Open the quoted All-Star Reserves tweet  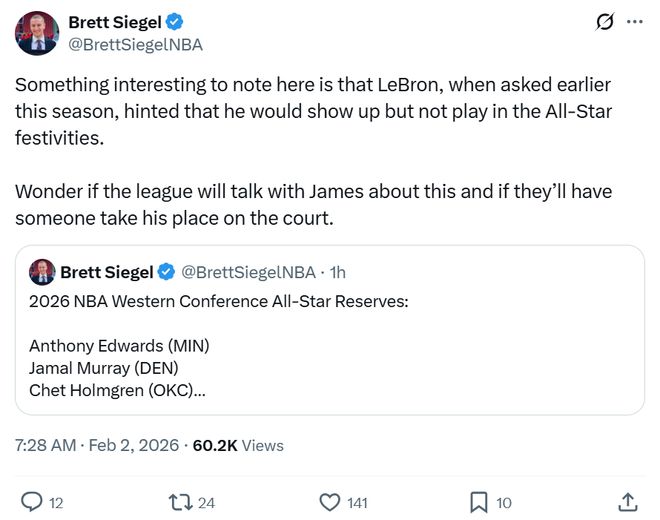(329, 346)
